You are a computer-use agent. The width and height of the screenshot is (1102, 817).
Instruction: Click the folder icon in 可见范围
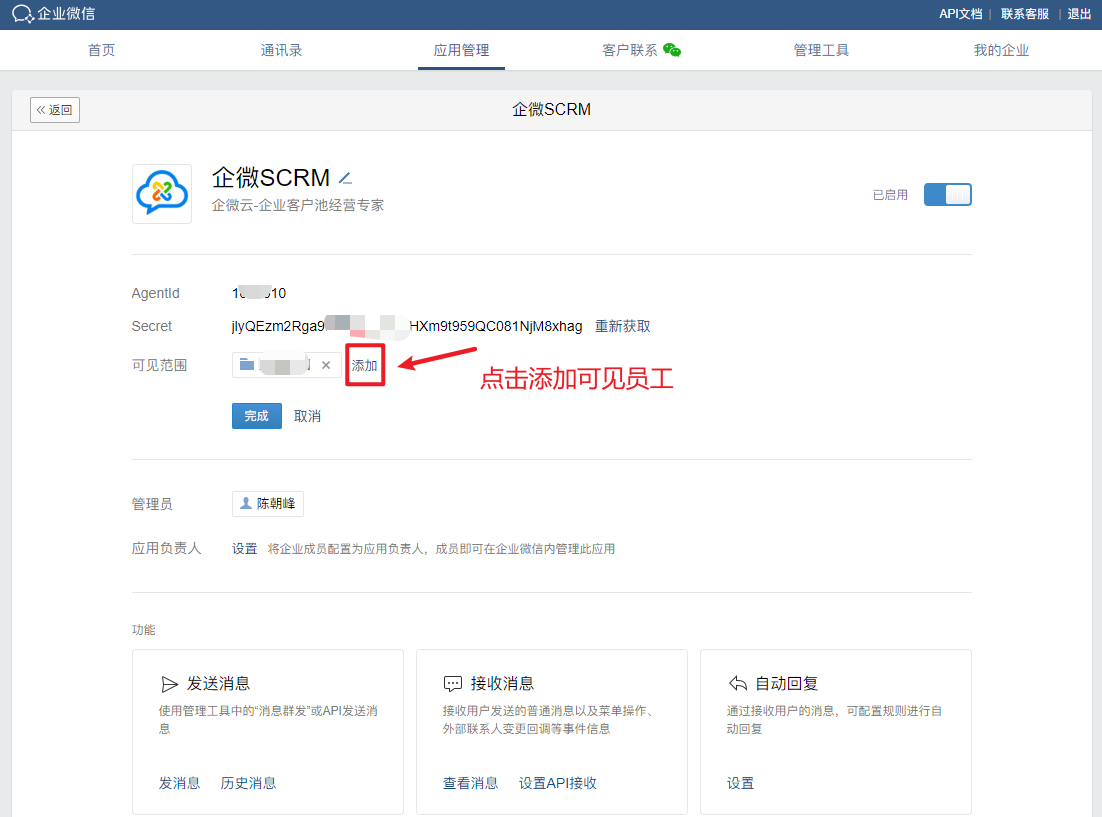[x=247, y=365]
